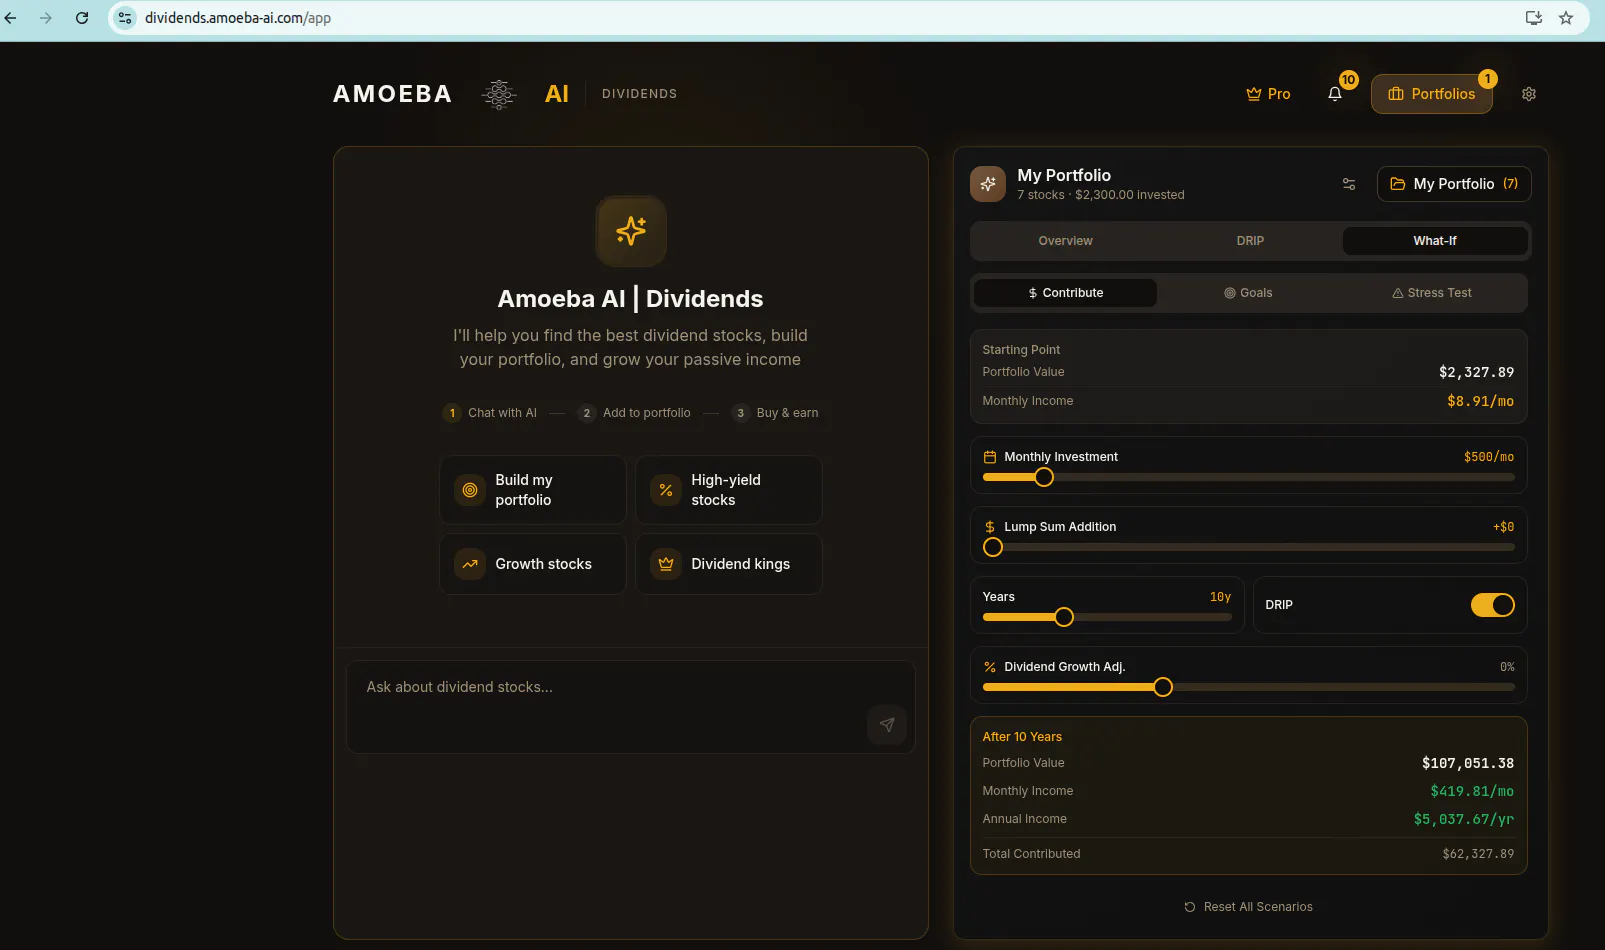Click the Dividend Growth Adj. slider handle
Viewport: 1605px width, 950px height.
(x=1163, y=687)
